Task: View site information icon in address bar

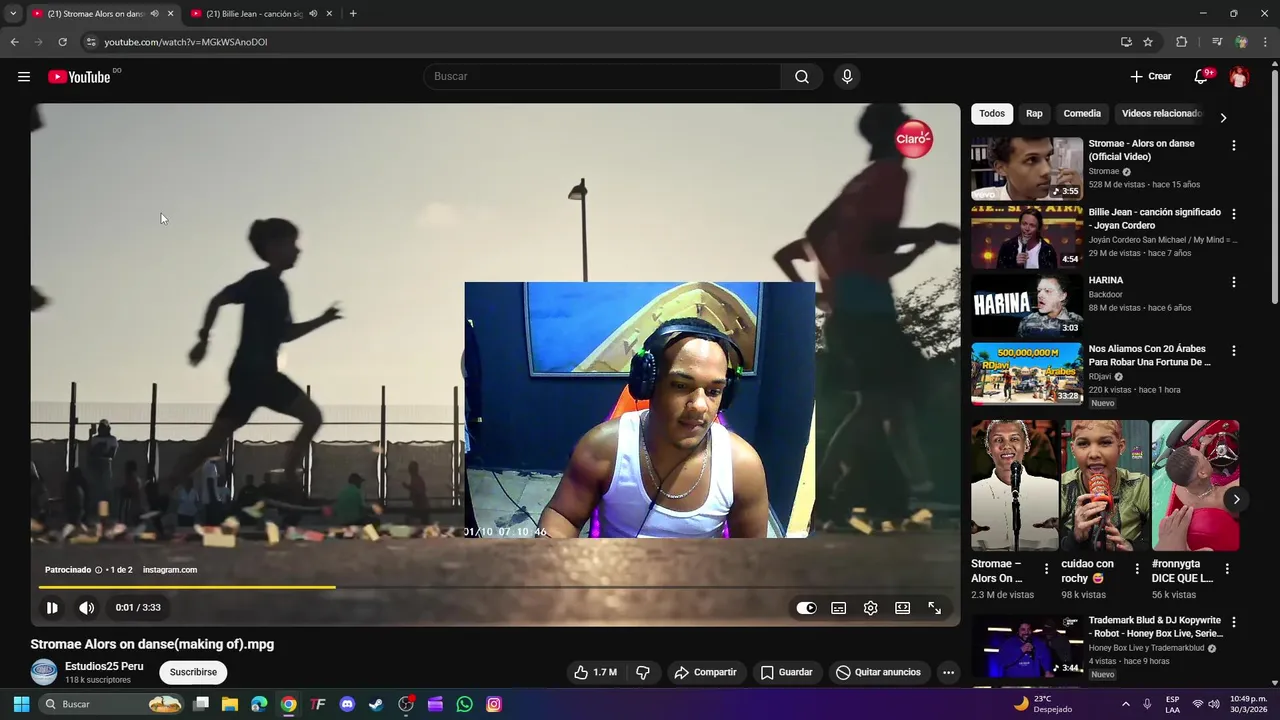Action: (x=91, y=42)
